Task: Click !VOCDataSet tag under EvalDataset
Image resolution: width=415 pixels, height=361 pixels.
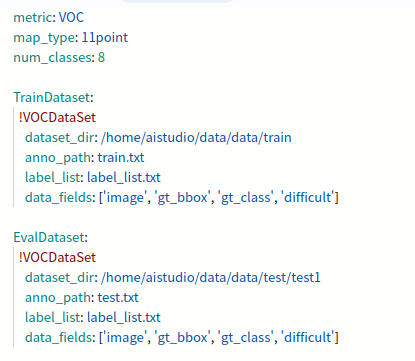Action: point(57,257)
